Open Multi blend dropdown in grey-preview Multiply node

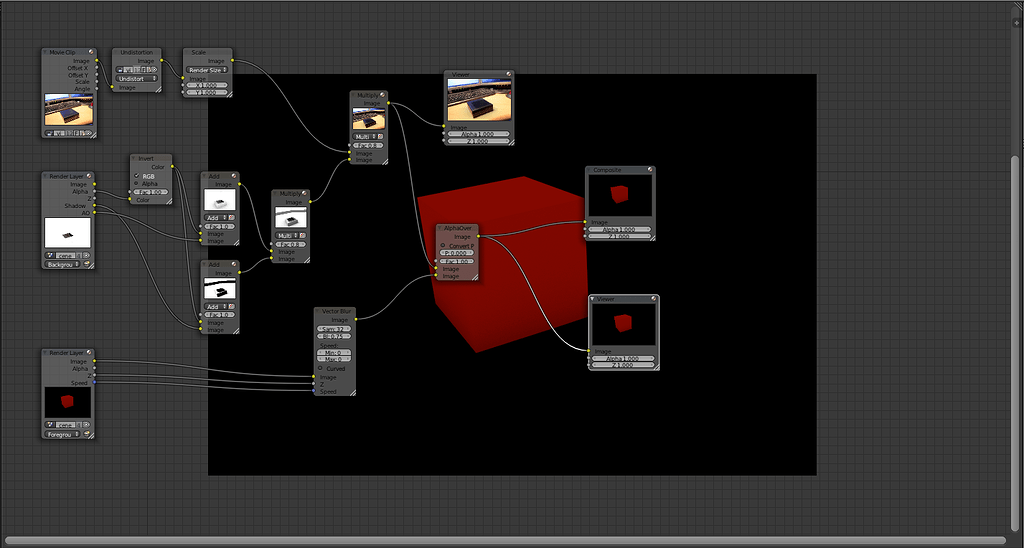point(286,236)
